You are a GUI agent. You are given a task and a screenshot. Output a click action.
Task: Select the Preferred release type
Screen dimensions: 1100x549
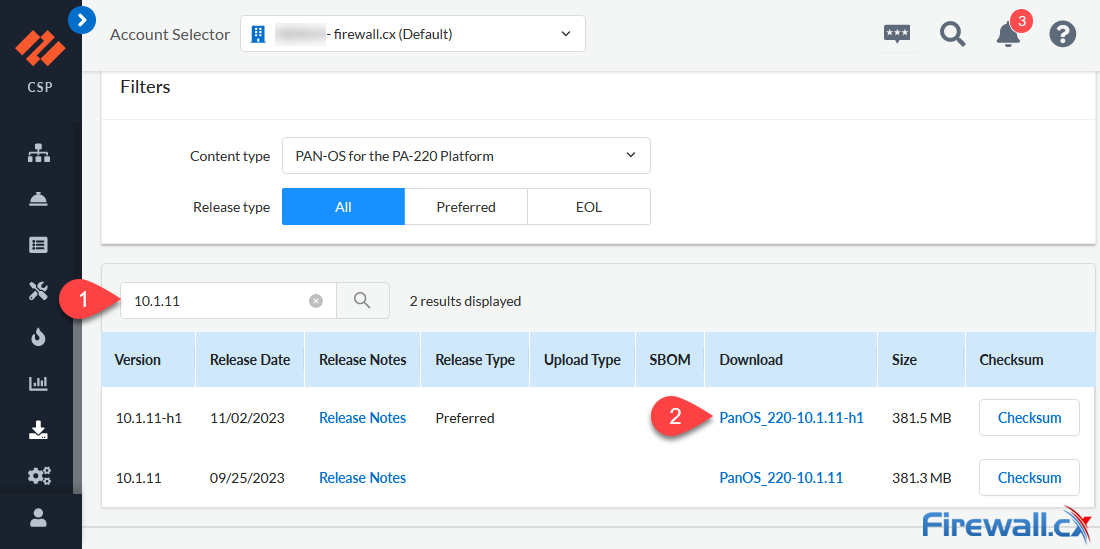(466, 207)
